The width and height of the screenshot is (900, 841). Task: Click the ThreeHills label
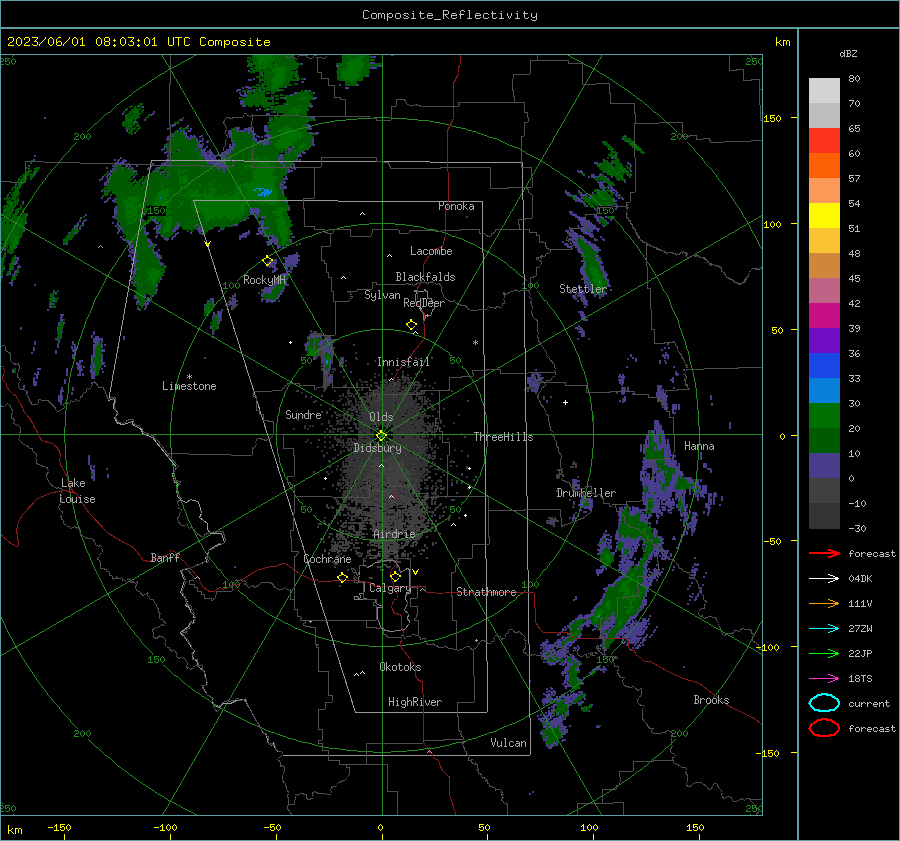point(503,437)
